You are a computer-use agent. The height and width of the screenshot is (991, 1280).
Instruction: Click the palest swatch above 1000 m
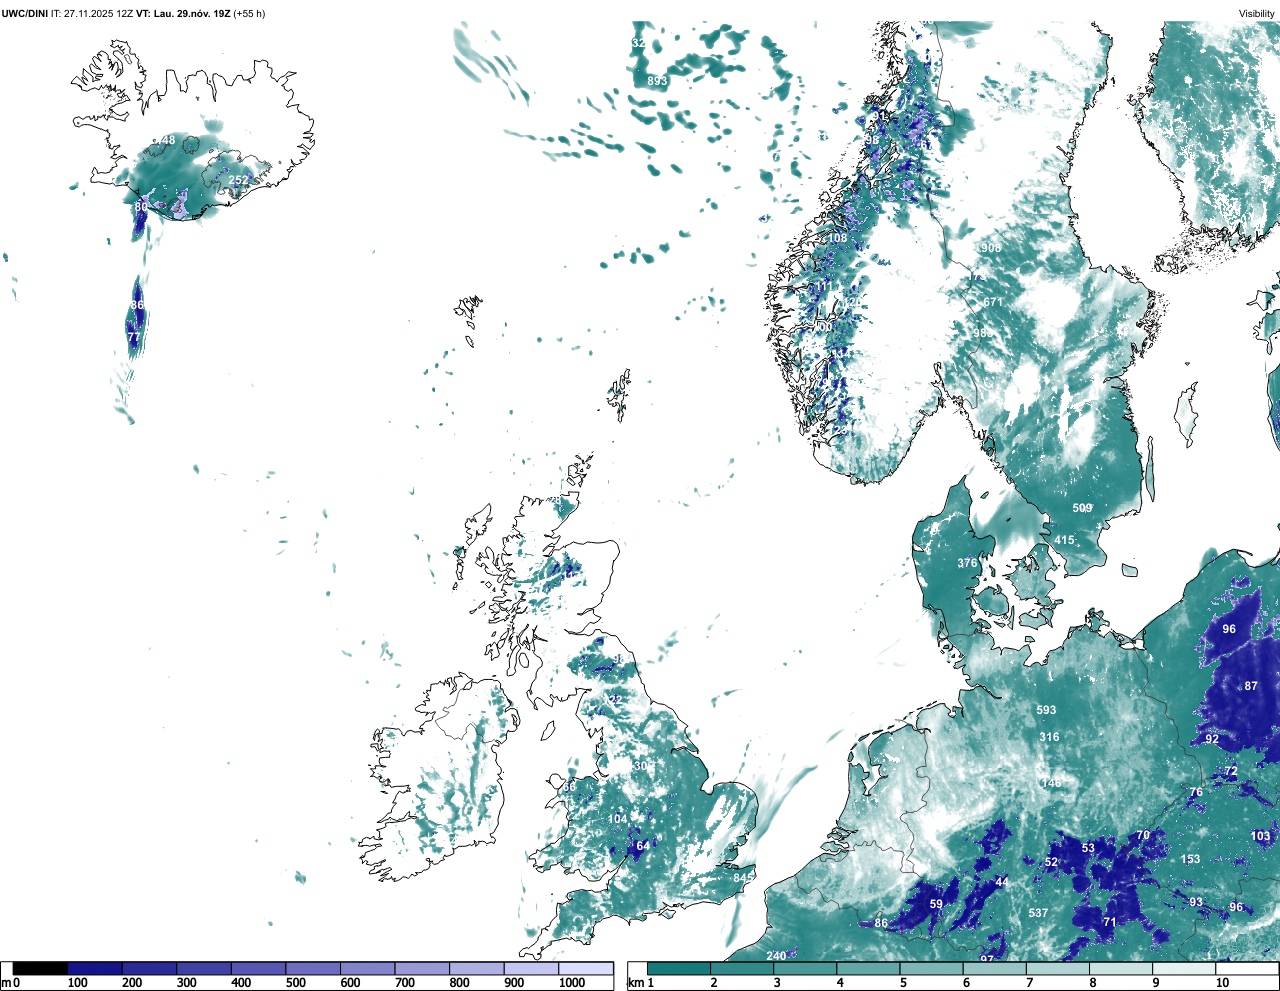(x=585, y=968)
